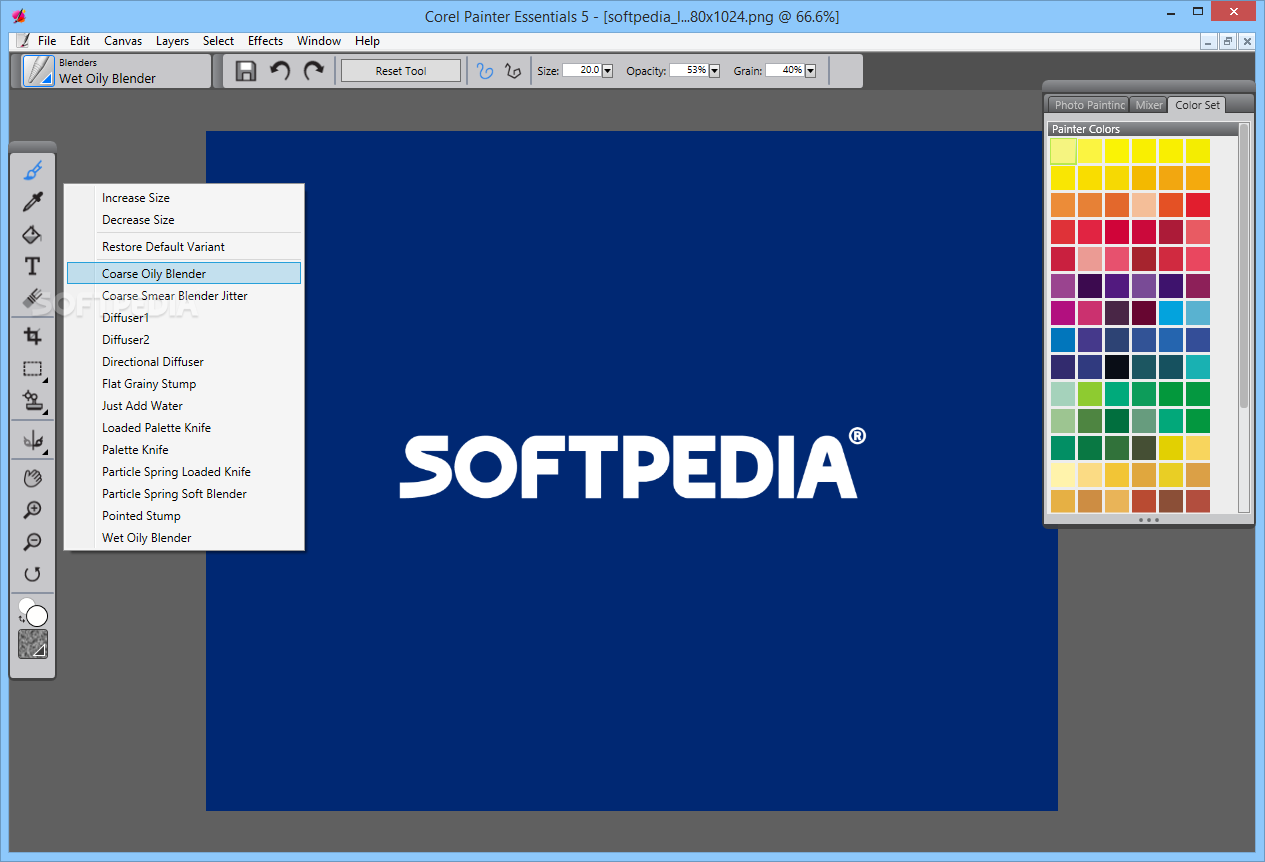
Task: Click the Grain value field
Action: pyautogui.click(x=784, y=71)
